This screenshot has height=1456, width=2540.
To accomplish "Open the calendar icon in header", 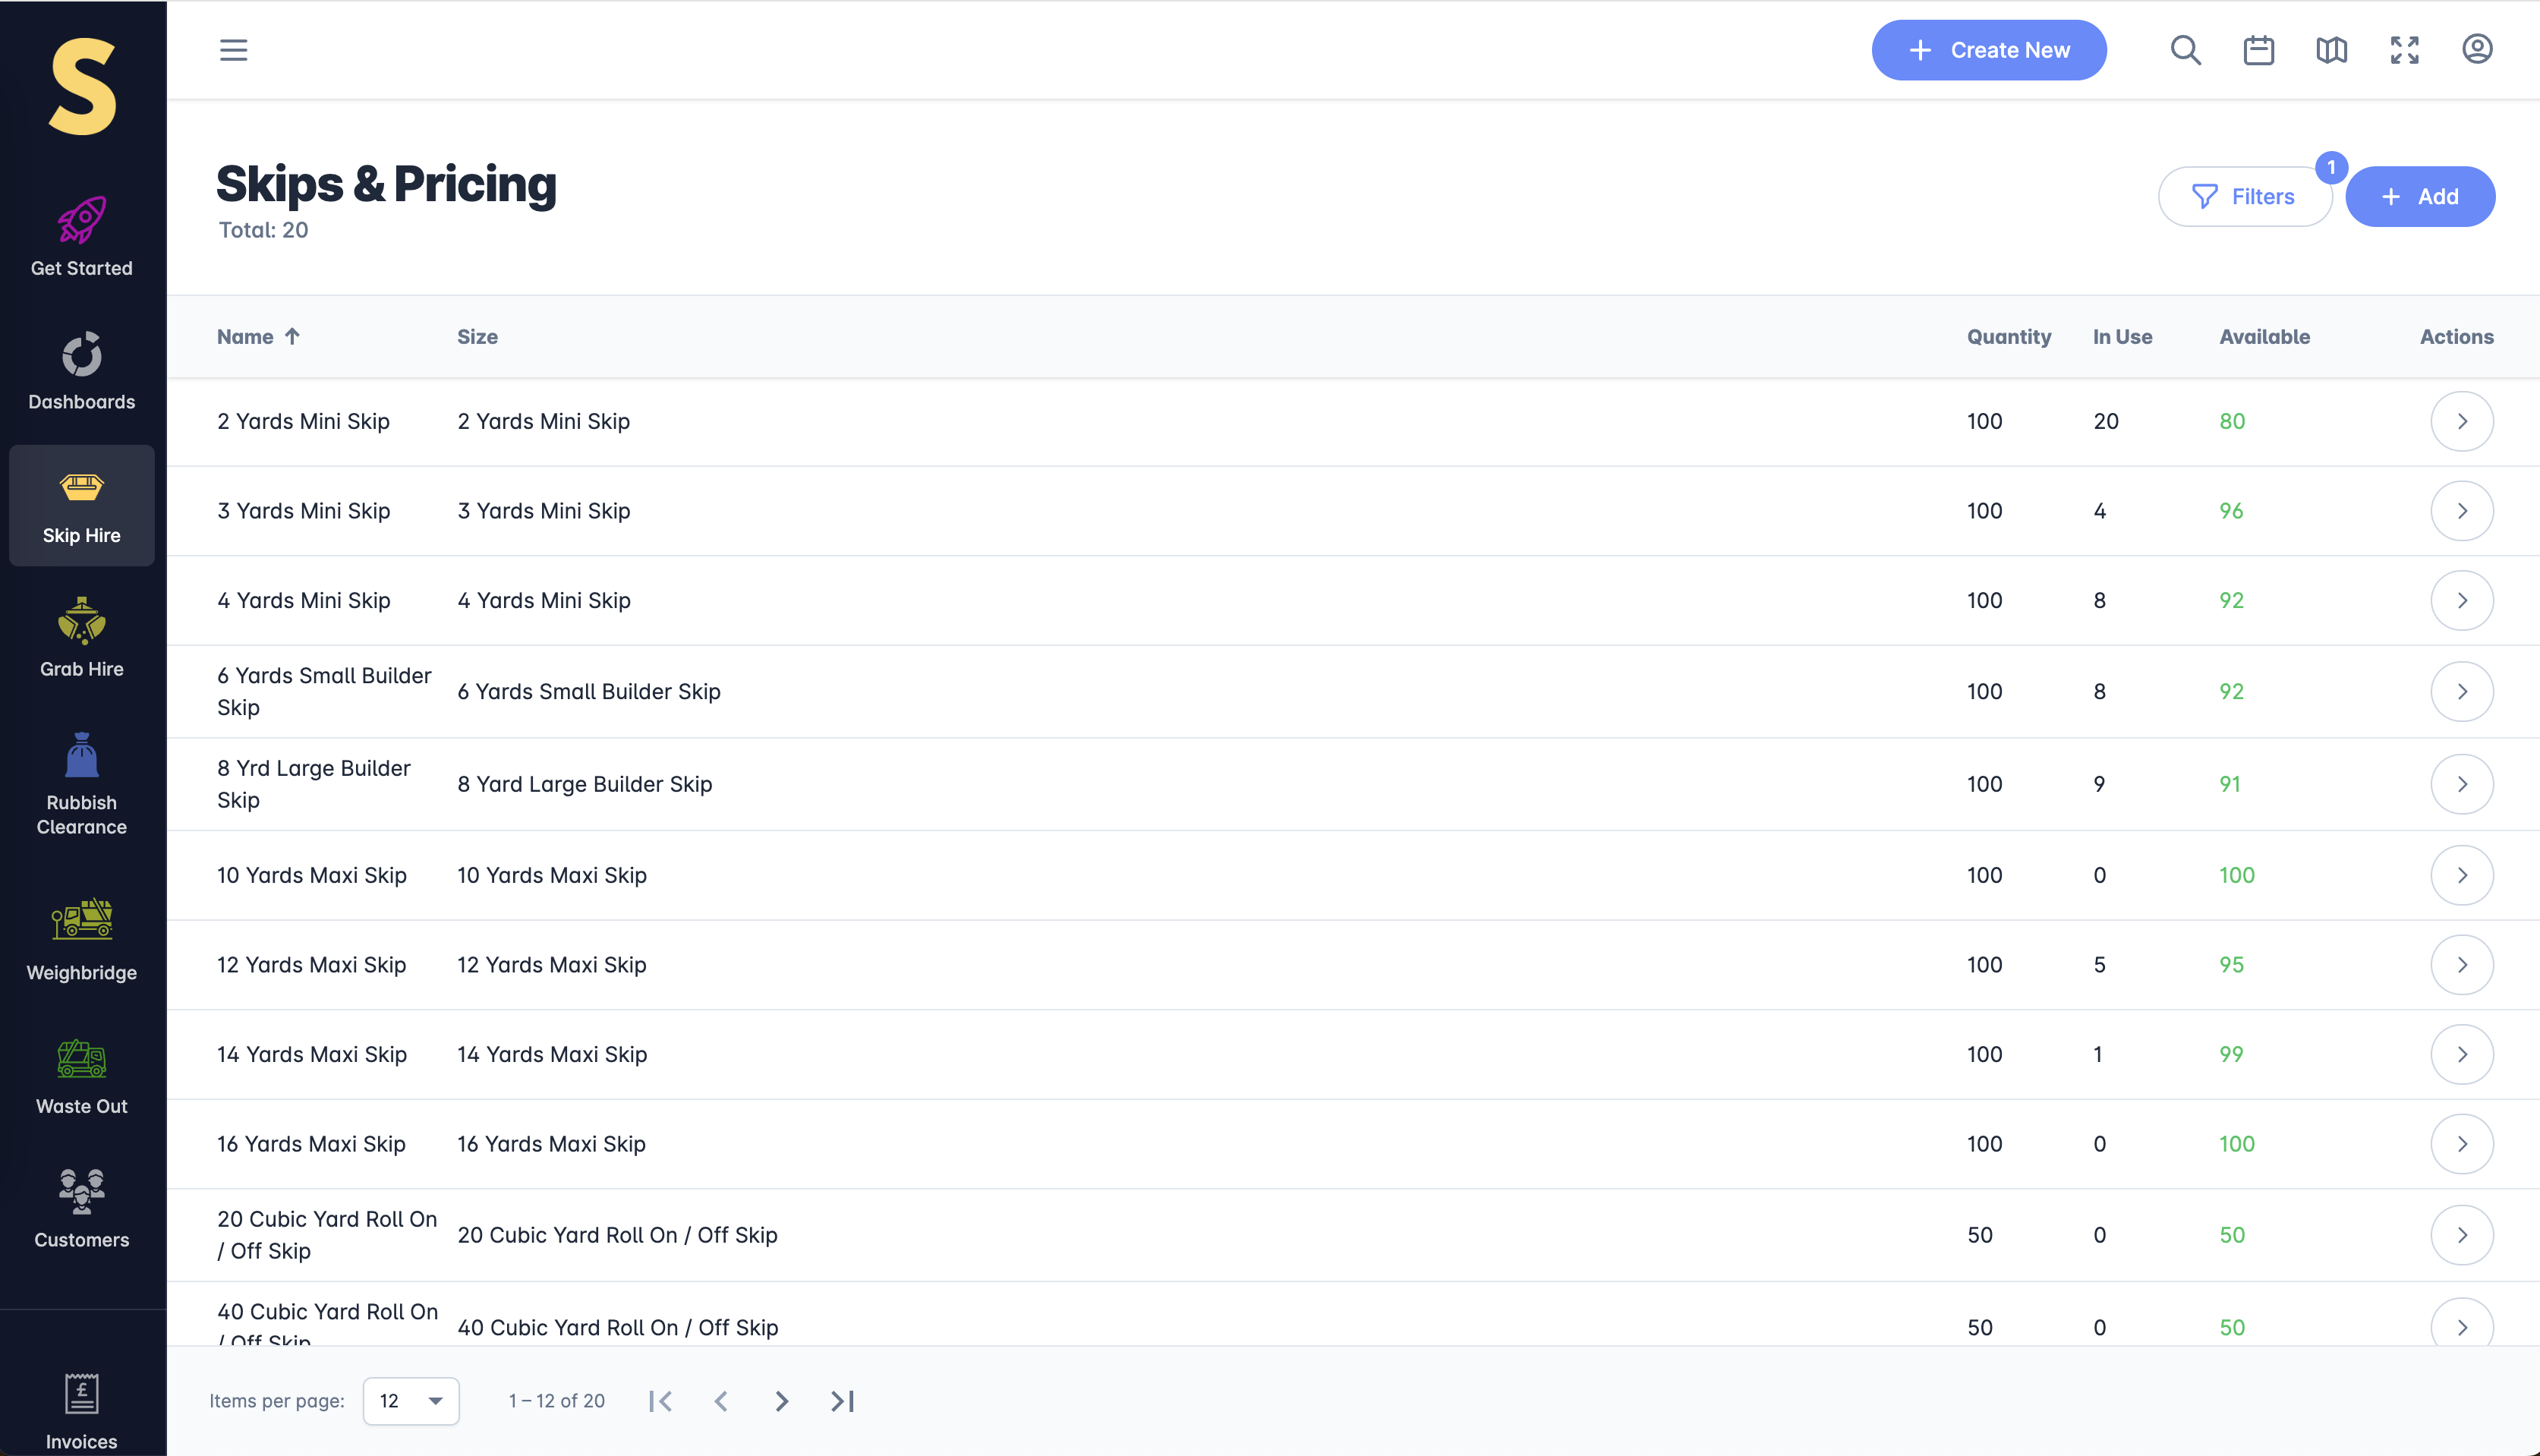I will (2258, 50).
